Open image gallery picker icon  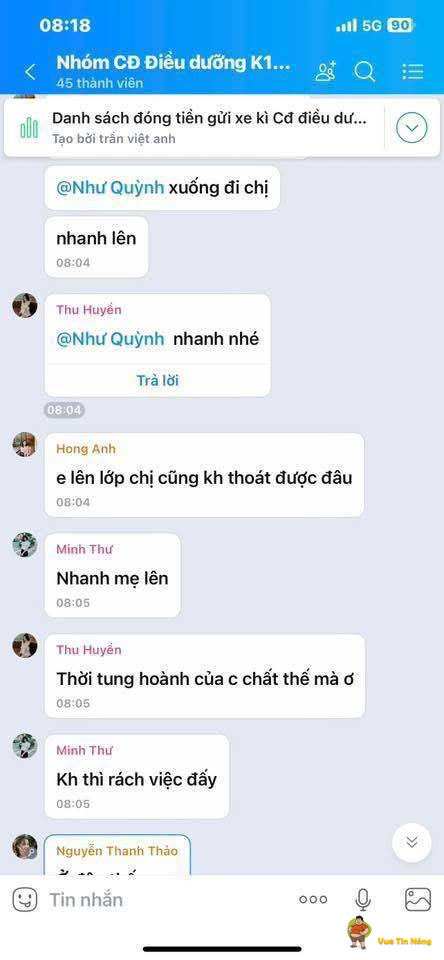pos(418,899)
